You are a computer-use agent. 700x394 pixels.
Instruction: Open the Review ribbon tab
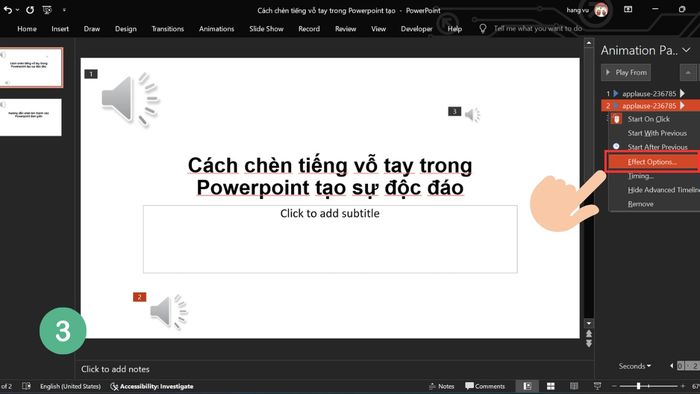tap(346, 29)
